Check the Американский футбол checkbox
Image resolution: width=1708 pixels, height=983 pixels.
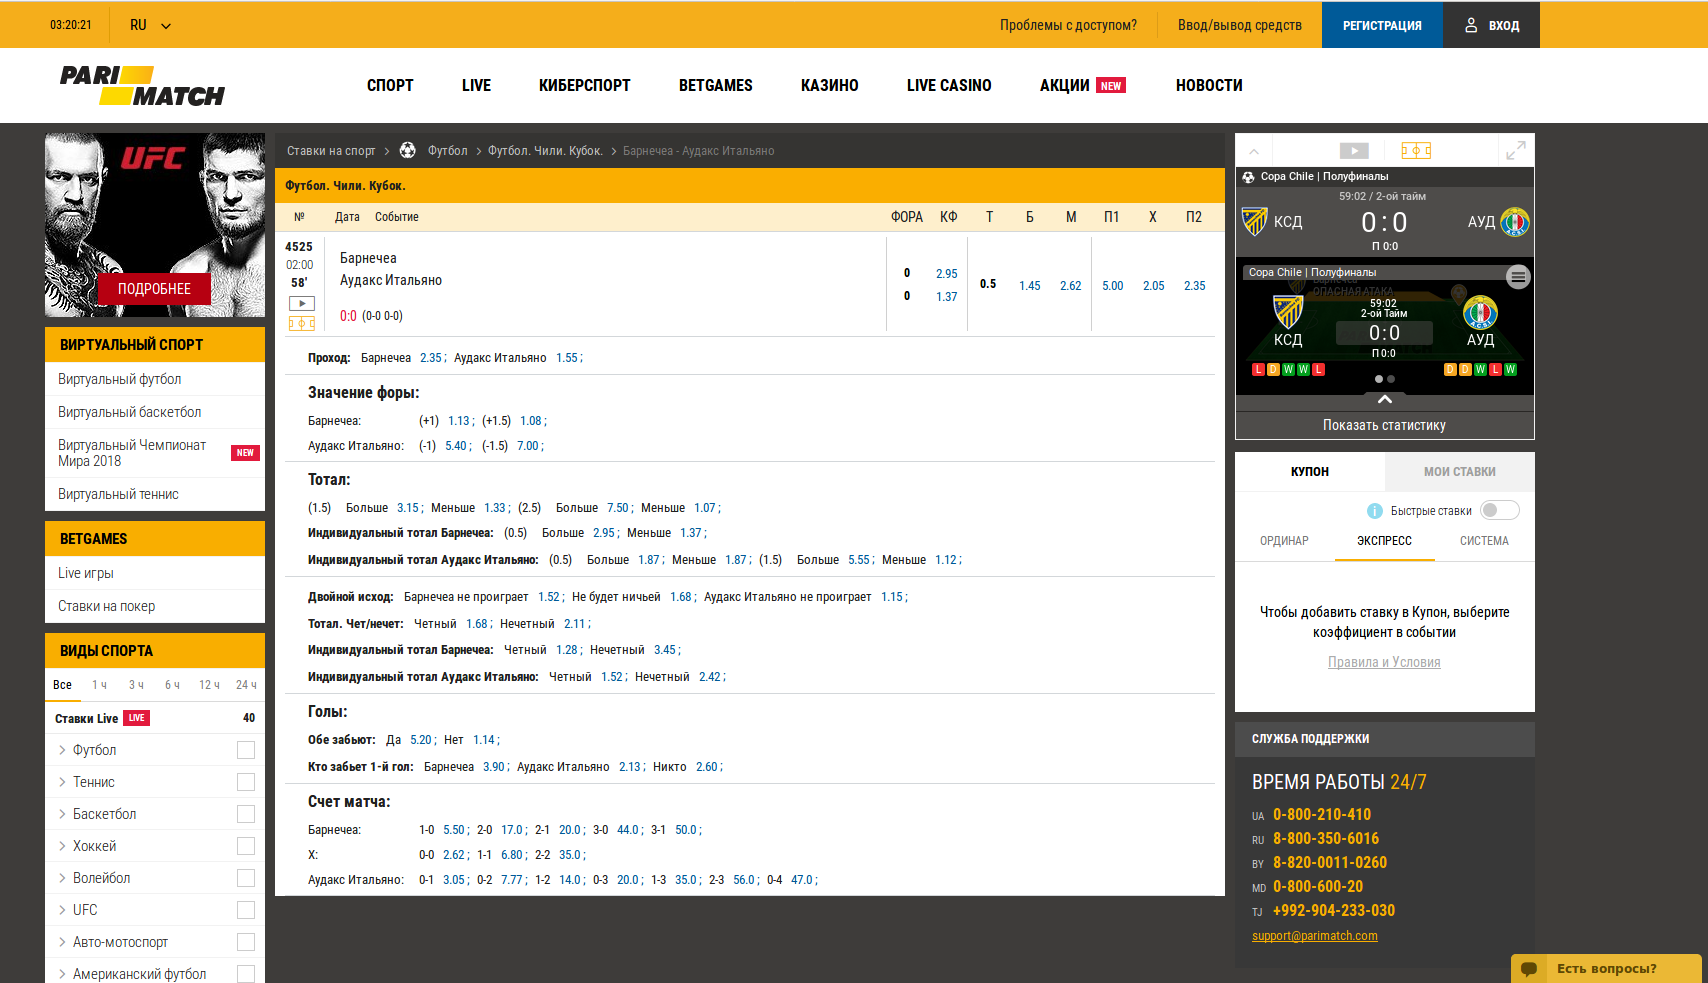click(246, 974)
